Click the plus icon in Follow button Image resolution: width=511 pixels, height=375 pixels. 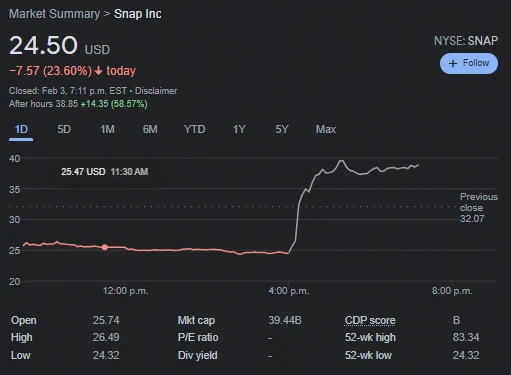pos(453,63)
